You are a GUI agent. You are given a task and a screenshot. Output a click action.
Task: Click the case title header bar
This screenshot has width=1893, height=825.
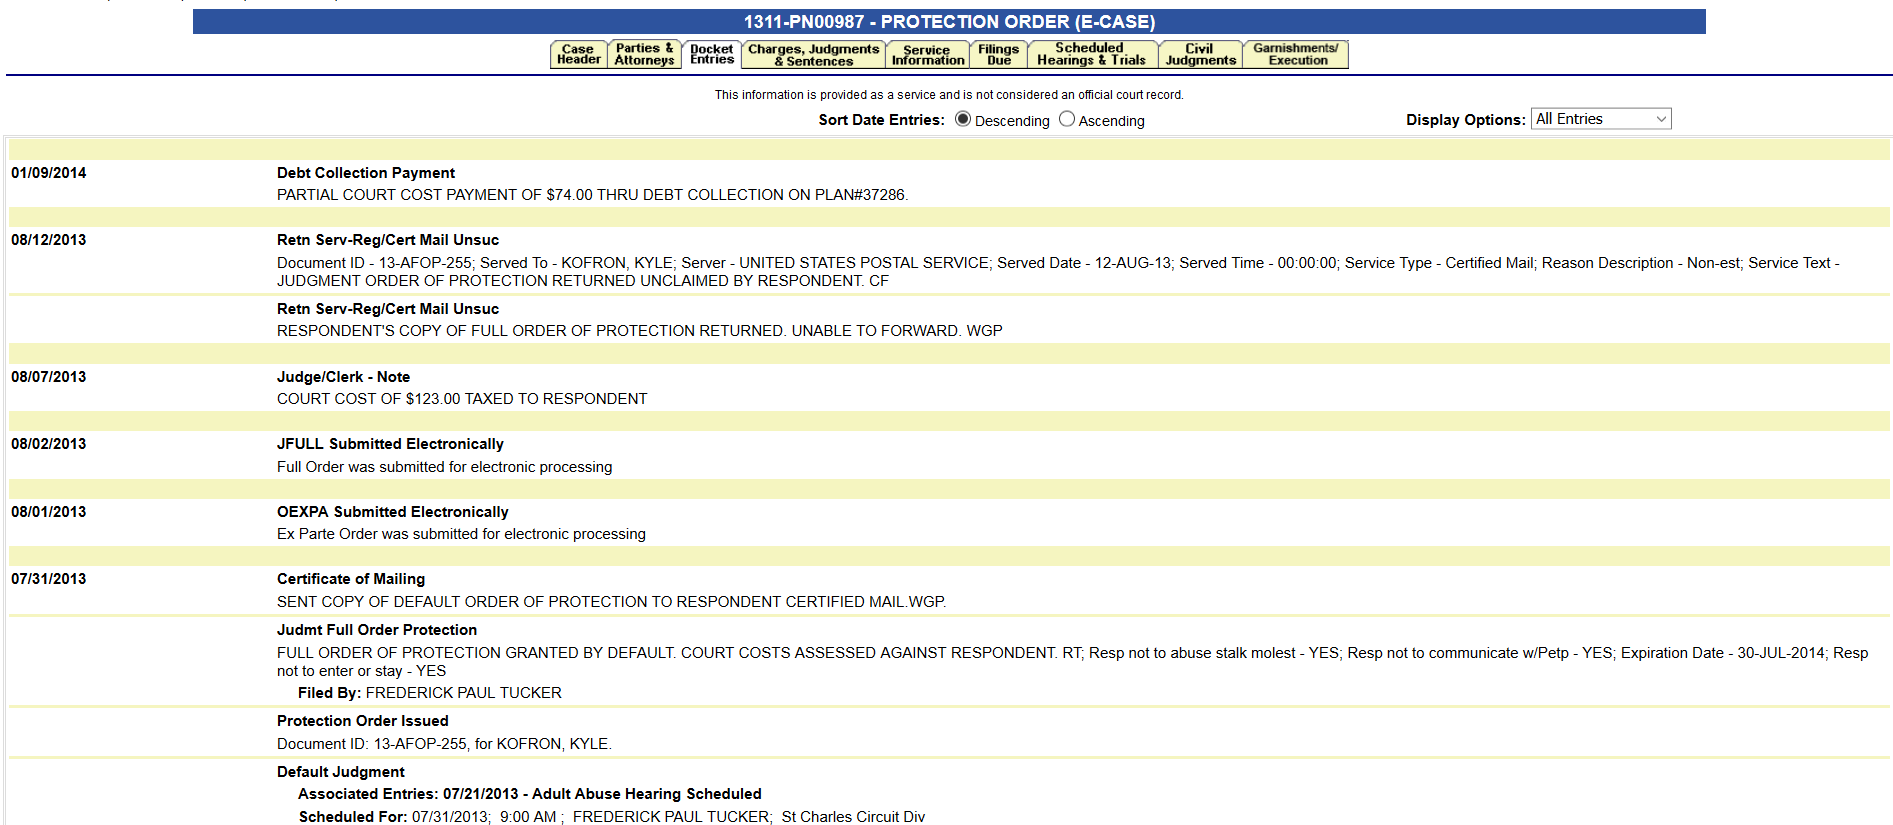click(949, 22)
